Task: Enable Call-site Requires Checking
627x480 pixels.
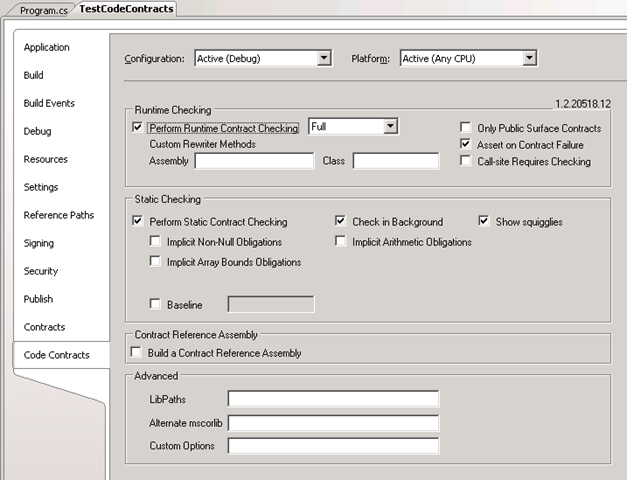Action: tap(465, 160)
